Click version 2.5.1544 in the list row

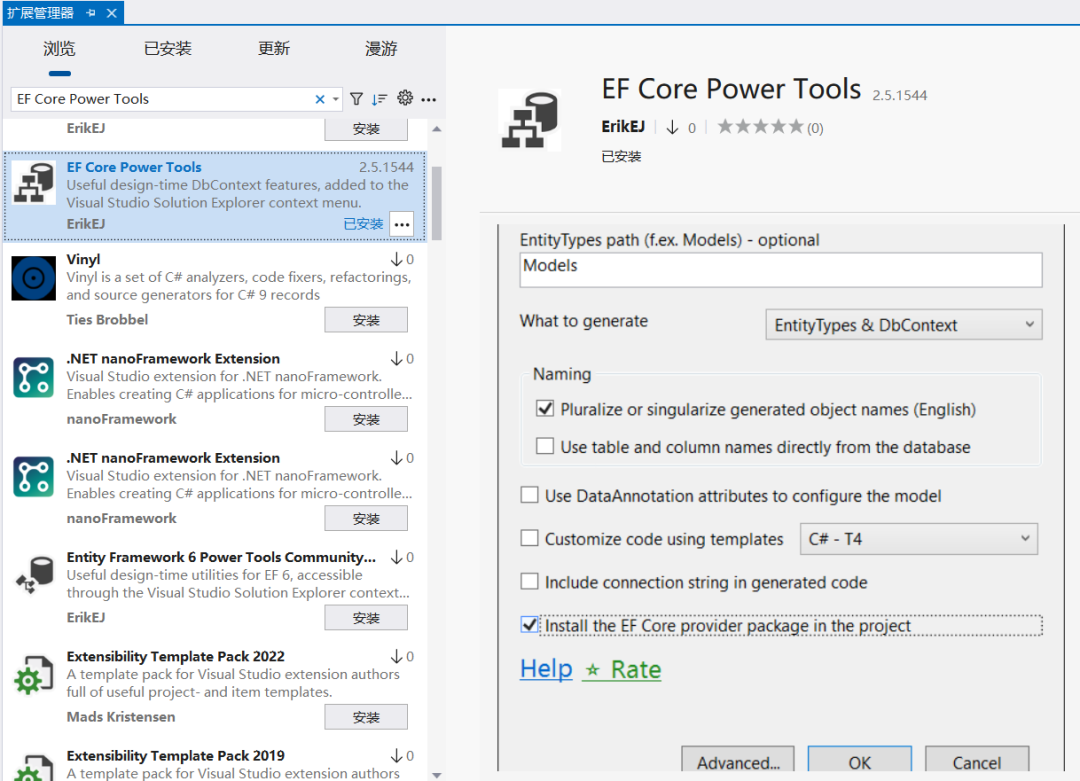[x=386, y=167]
